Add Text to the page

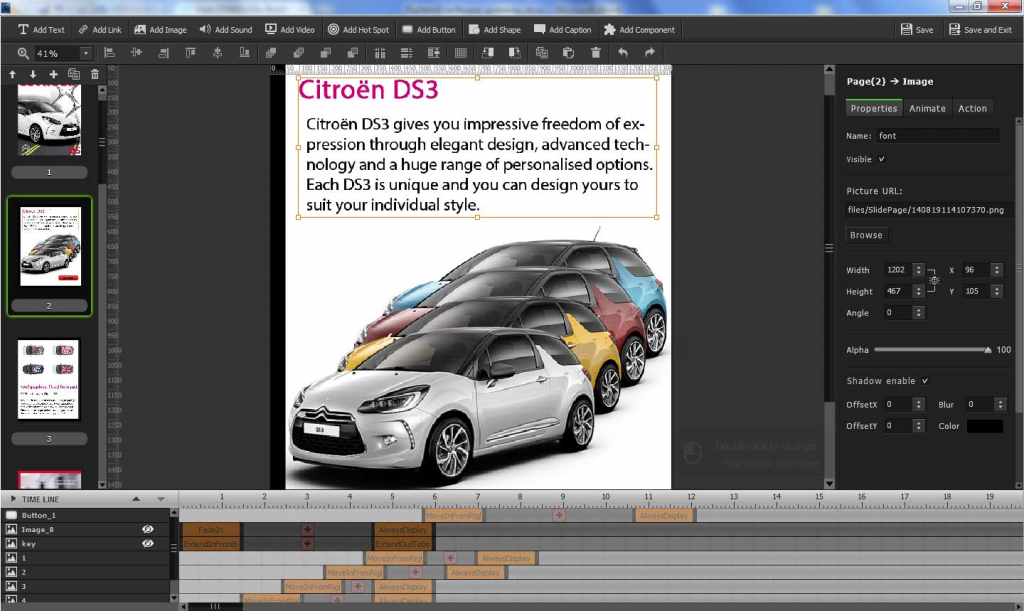pos(41,29)
